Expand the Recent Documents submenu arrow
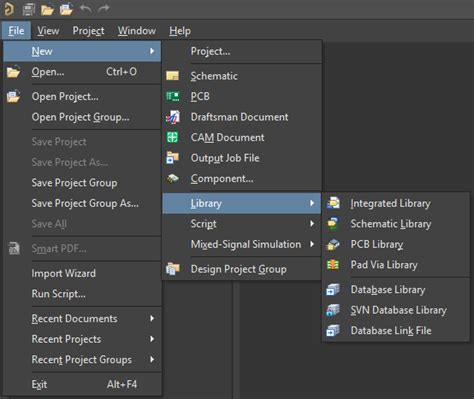Screen dimensions: 474x399 [x=152, y=318]
